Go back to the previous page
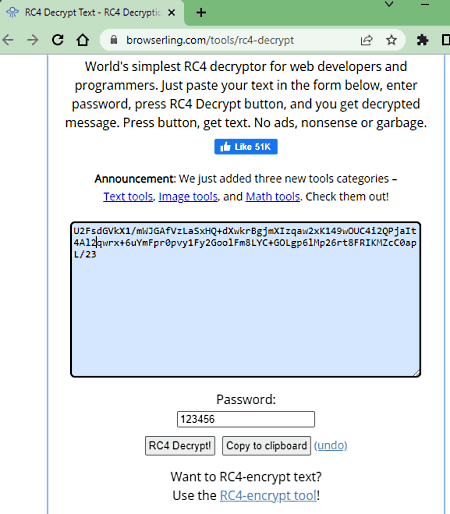450x514 pixels. 8,40
